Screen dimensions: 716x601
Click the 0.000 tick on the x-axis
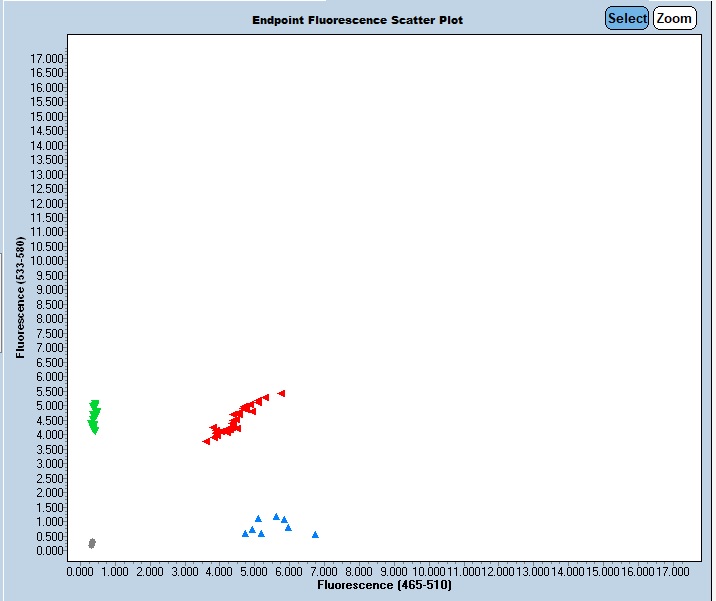pos(81,571)
